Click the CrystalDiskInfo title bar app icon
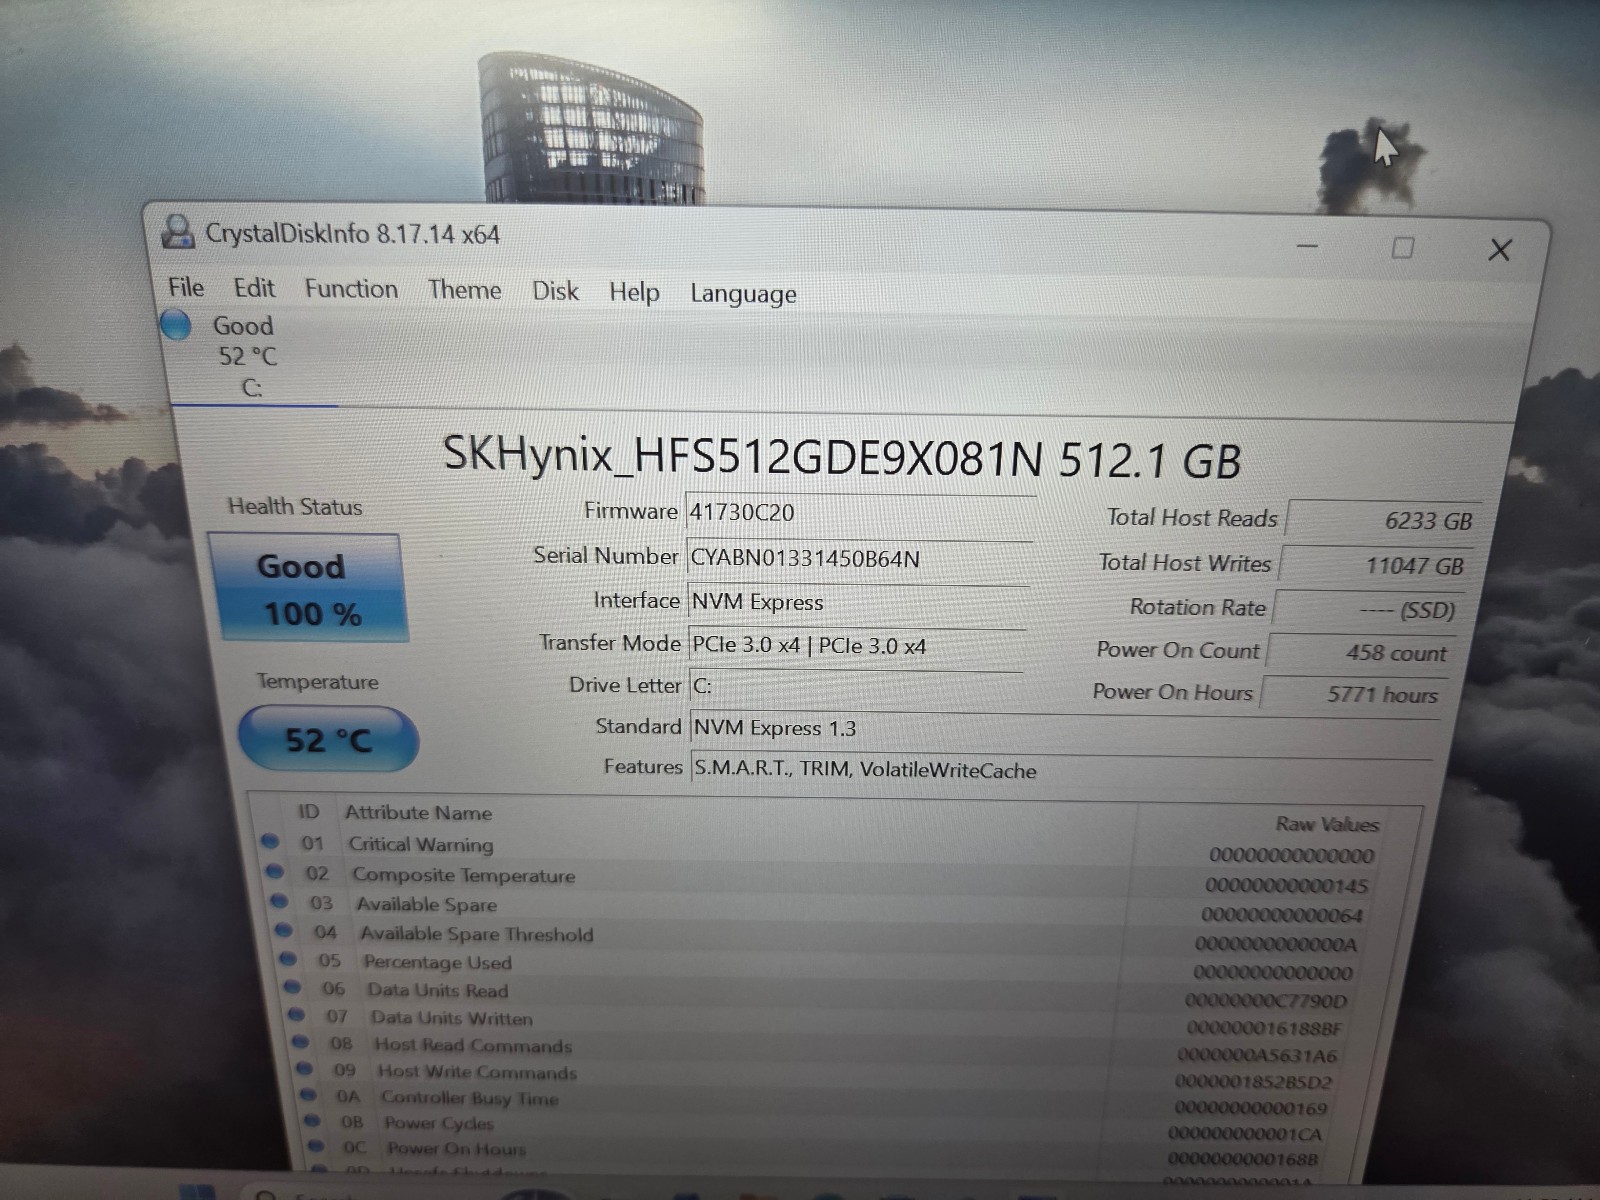The height and width of the screenshot is (1200, 1600). pos(178,232)
